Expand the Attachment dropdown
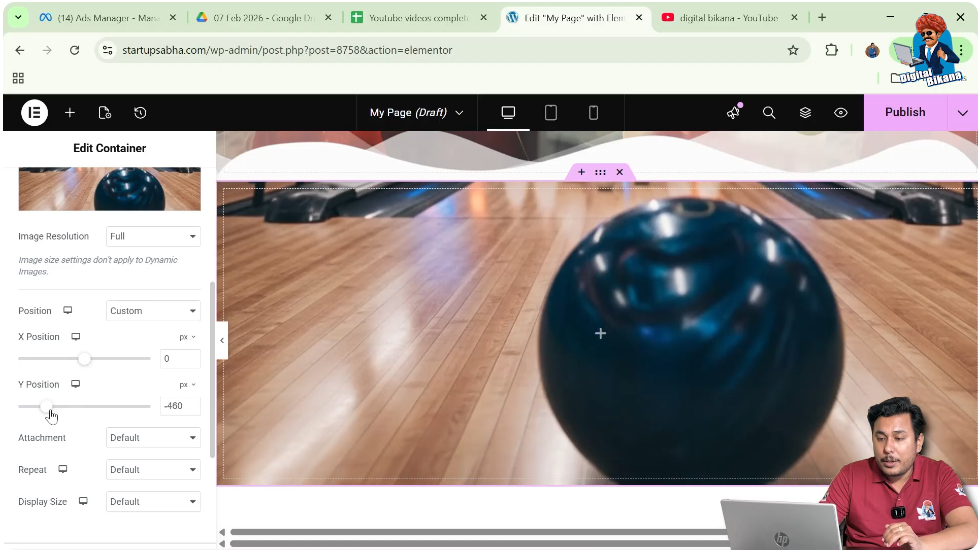The width and height of the screenshot is (980, 555). click(153, 438)
